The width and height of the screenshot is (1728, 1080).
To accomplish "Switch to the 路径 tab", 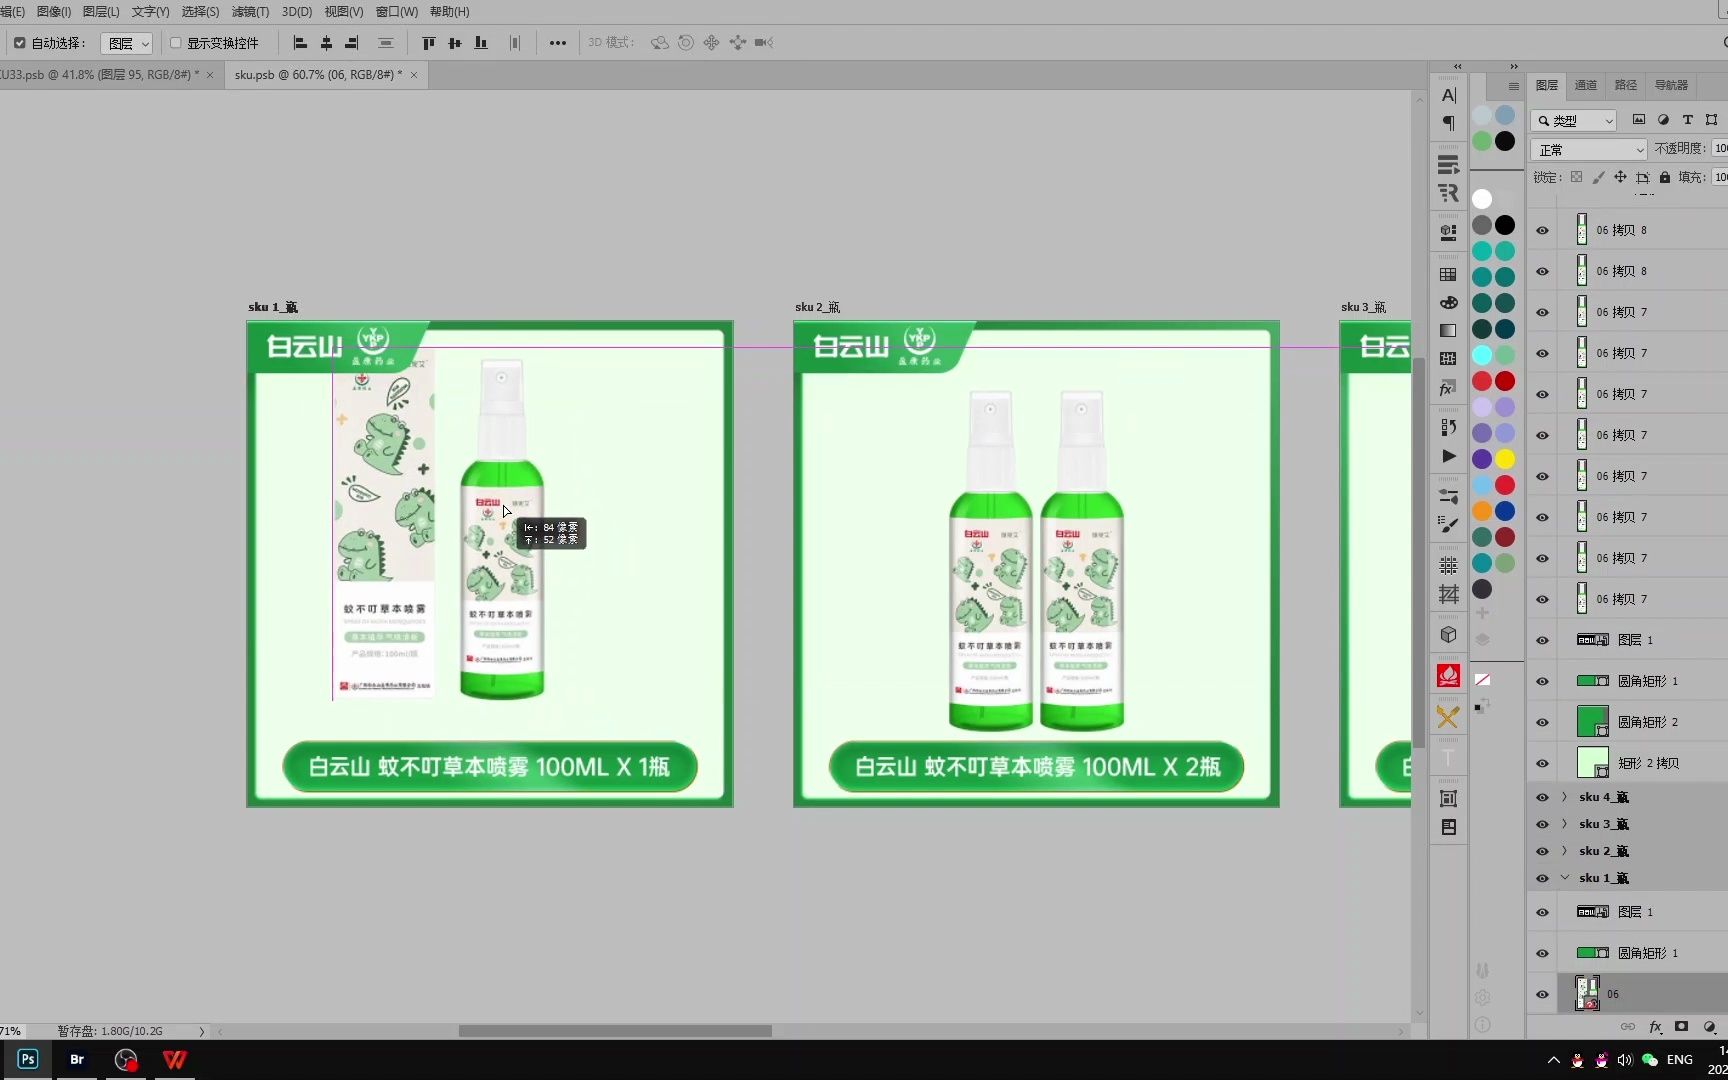I will click(x=1626, y=85).
